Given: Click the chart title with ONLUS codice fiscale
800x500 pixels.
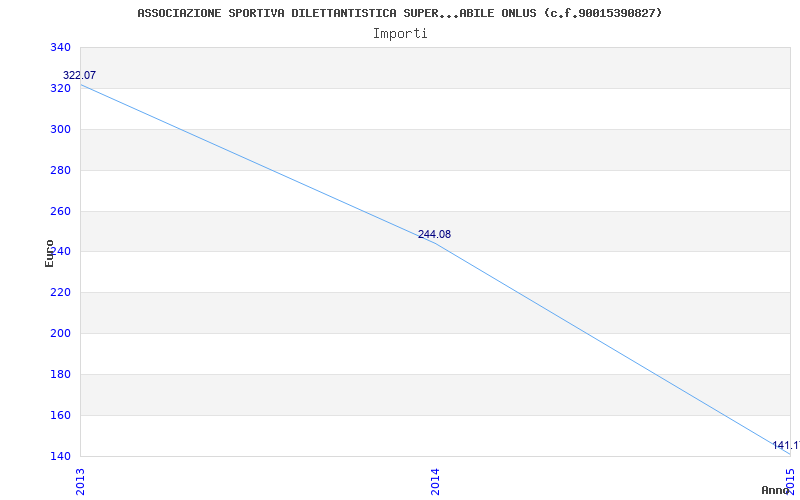Looking at the screenshot, I should (399, 13).
